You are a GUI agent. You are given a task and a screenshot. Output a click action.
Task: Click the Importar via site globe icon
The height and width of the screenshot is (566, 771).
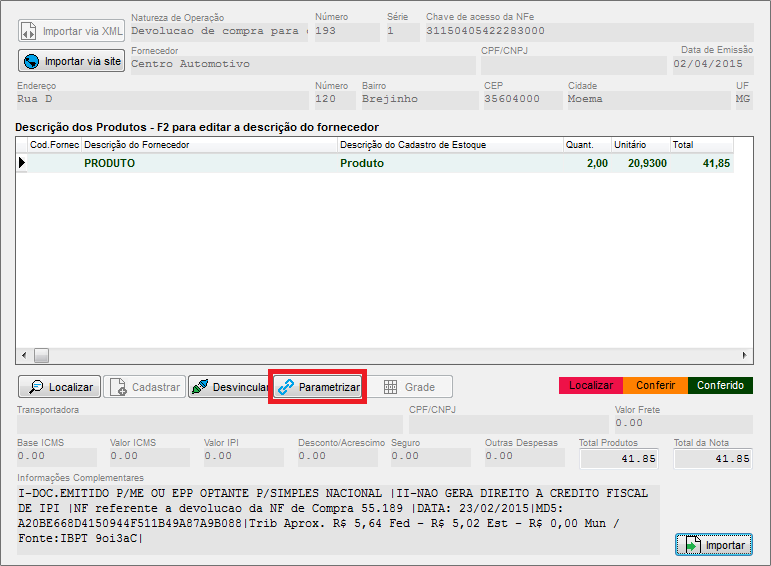[x=31, y=61]
